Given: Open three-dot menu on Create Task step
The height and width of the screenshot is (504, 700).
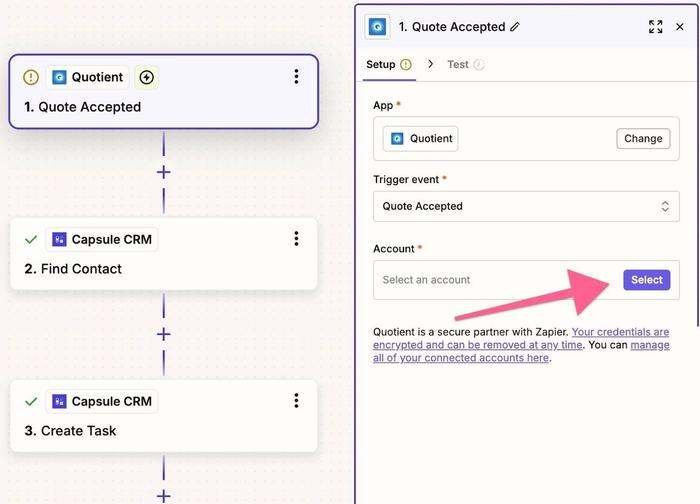Looking at the screenshot, I should tap(296, 401).
